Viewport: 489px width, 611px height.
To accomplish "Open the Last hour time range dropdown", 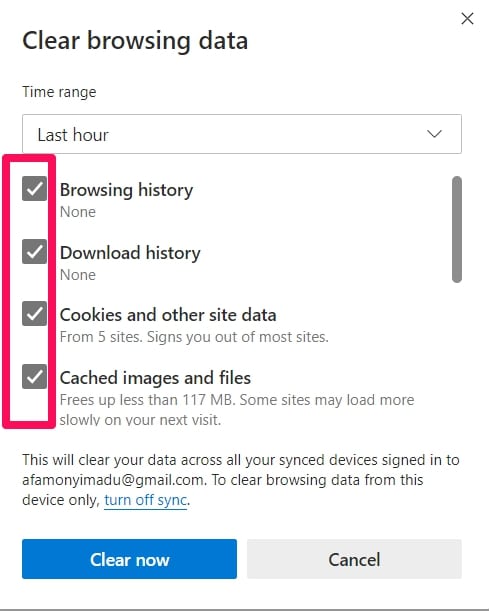I will (x=242, y=134).
